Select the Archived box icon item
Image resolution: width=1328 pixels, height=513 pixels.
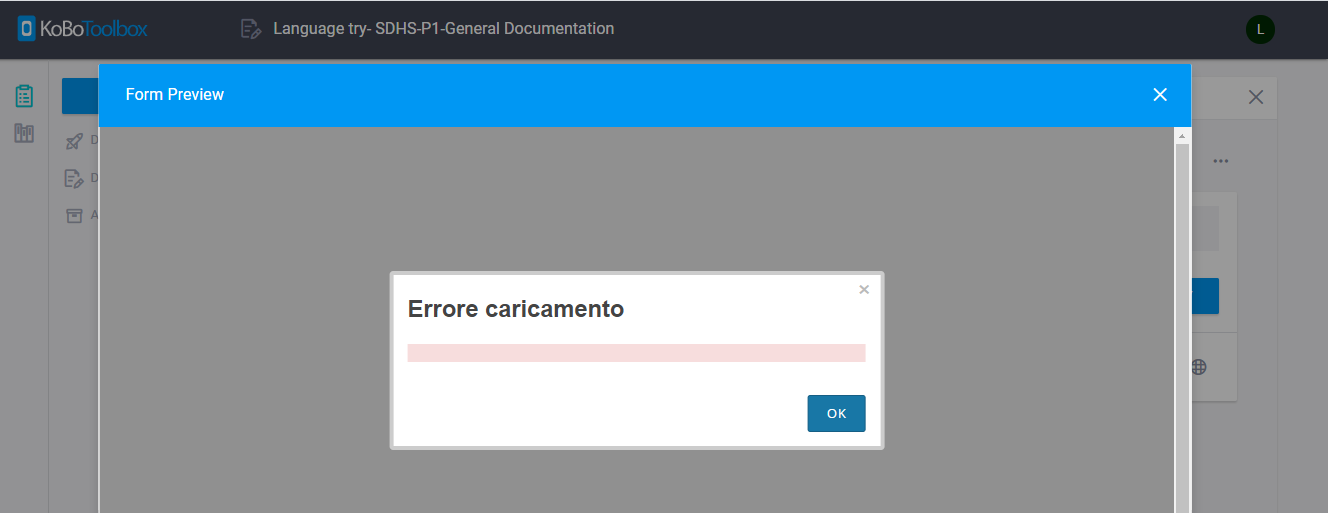tap(74, 215)
